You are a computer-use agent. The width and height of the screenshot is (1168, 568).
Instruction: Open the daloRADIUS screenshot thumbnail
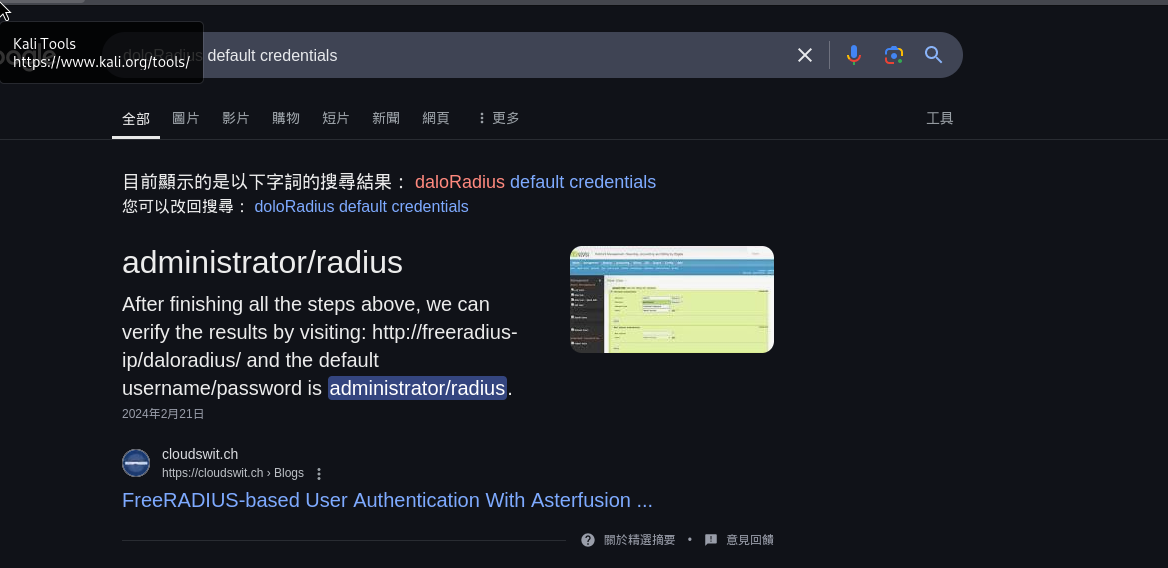[671, 299]
